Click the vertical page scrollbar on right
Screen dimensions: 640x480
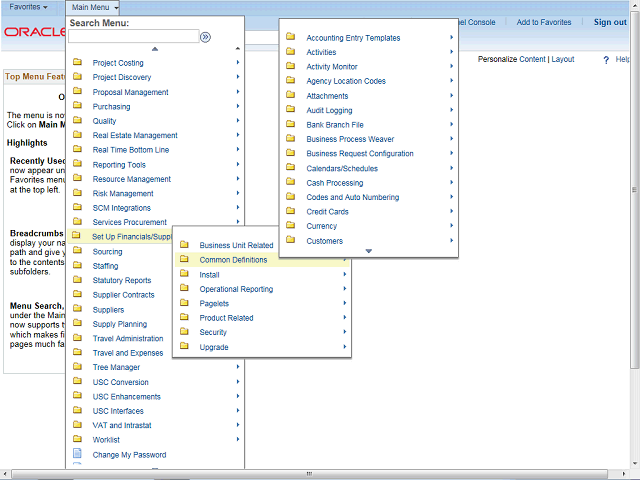[x=634, y=189]
